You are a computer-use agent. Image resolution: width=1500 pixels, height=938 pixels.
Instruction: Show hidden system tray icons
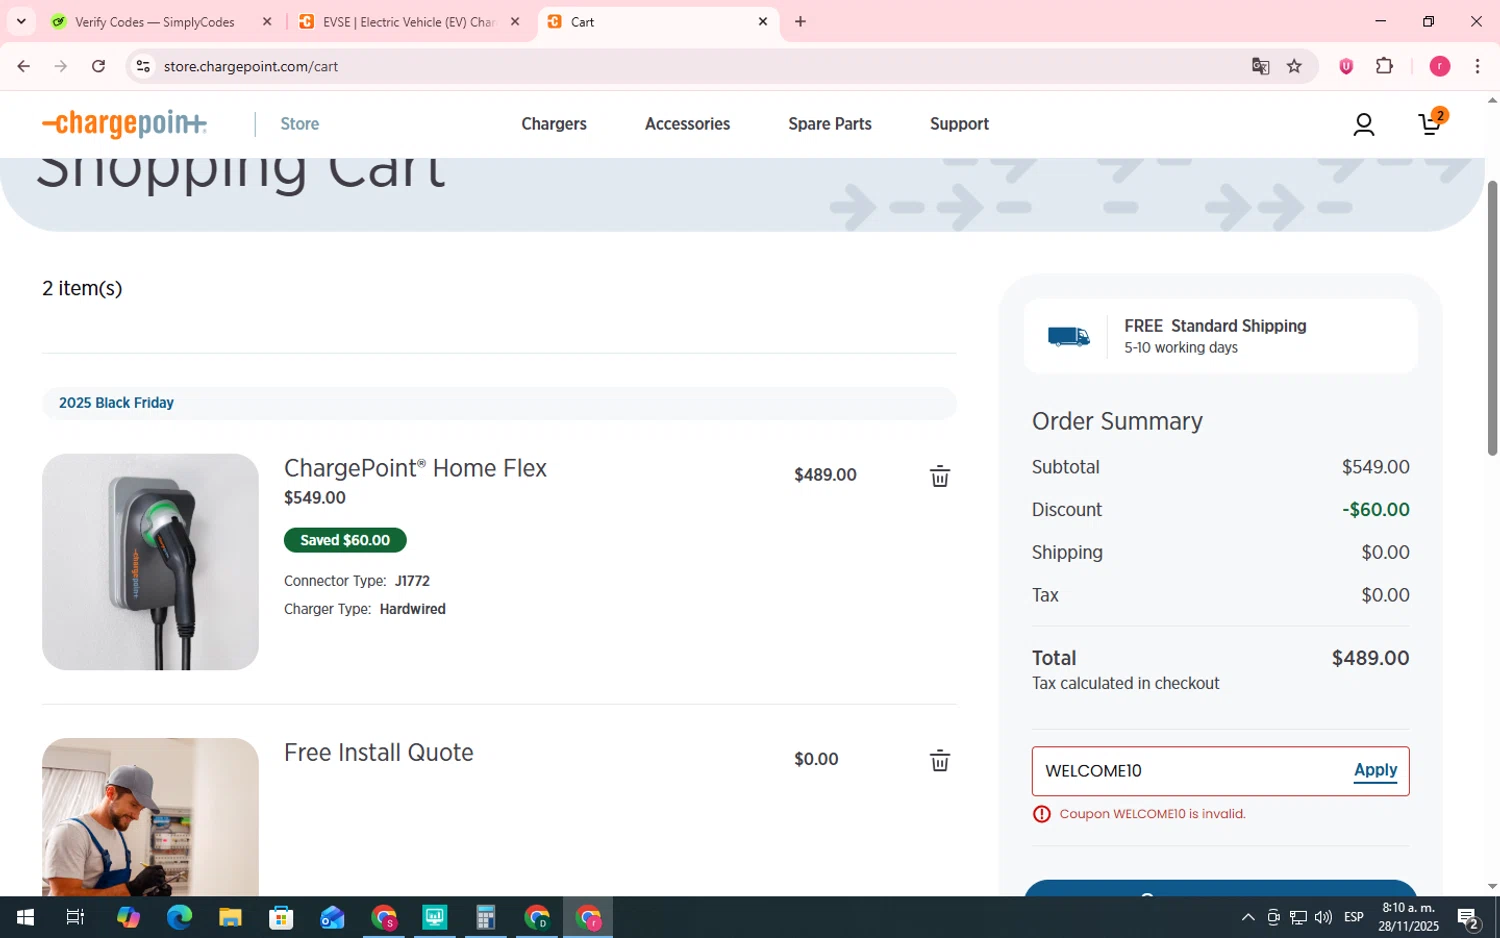tap(1247, 917)
